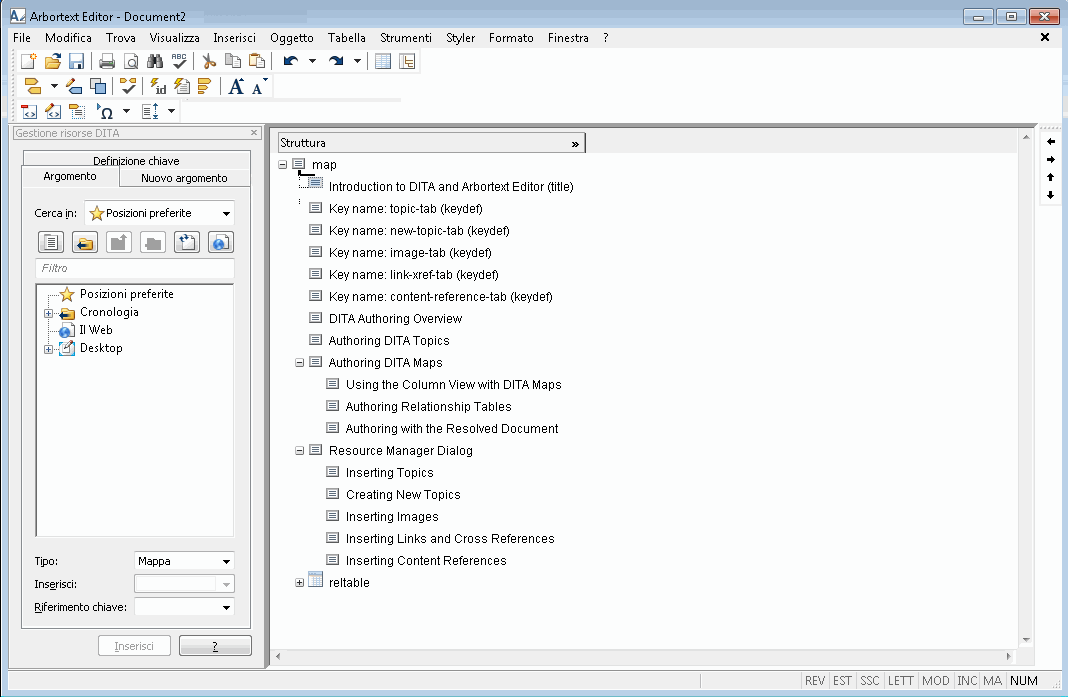Viewport: 1068px width, 697px height.
Task: Click the move left arrow on right edge
Action: pyautogui.click(x=1050, y=142)
